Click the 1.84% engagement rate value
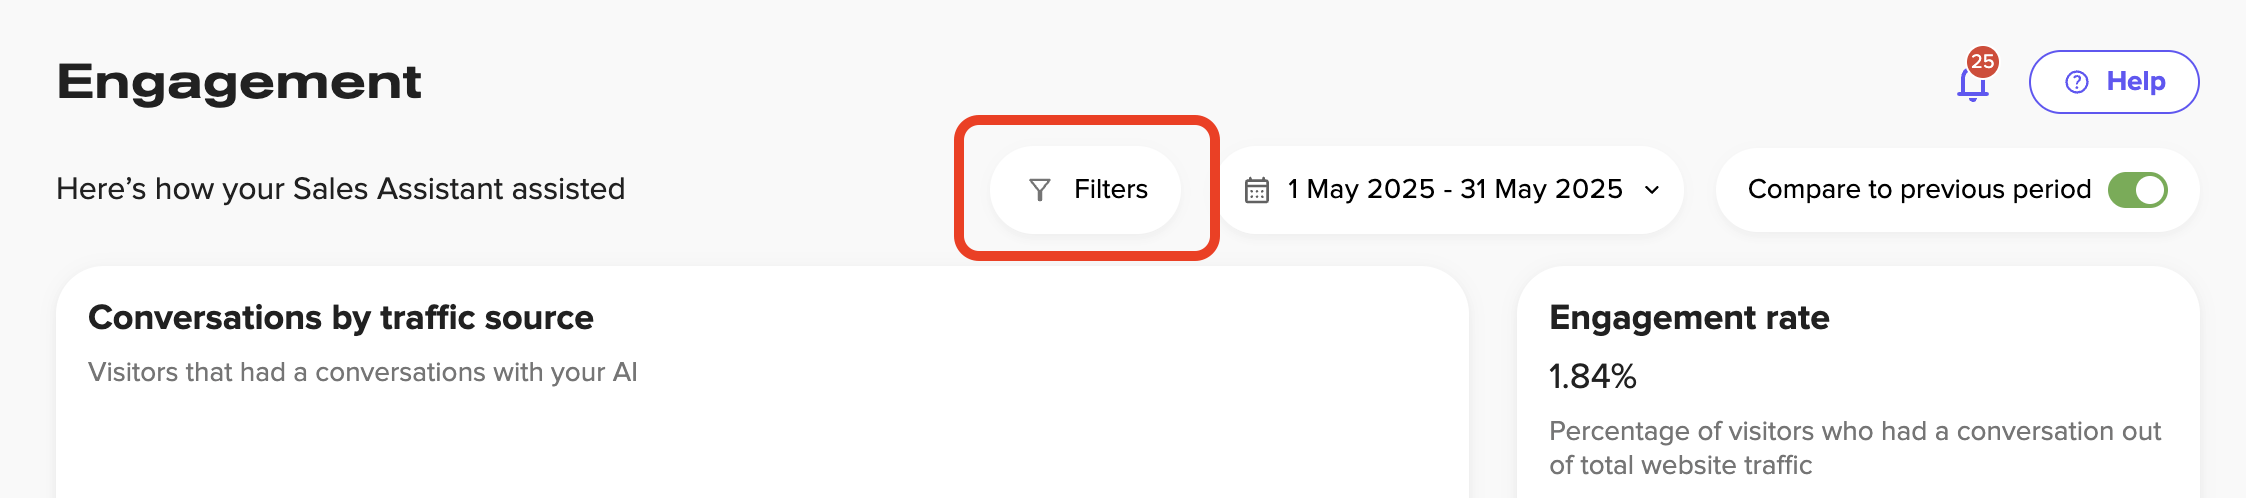2246x498 pixels. pos(1592,377)
